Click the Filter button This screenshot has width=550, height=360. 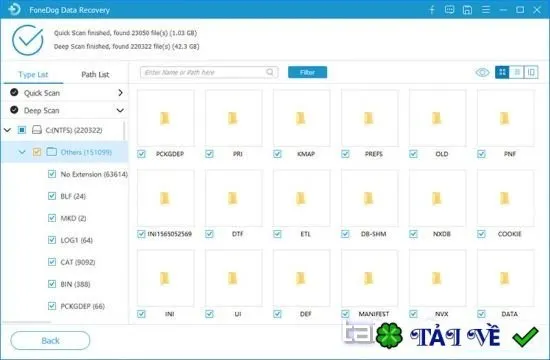pyautogui.click(x=307, y=72)
